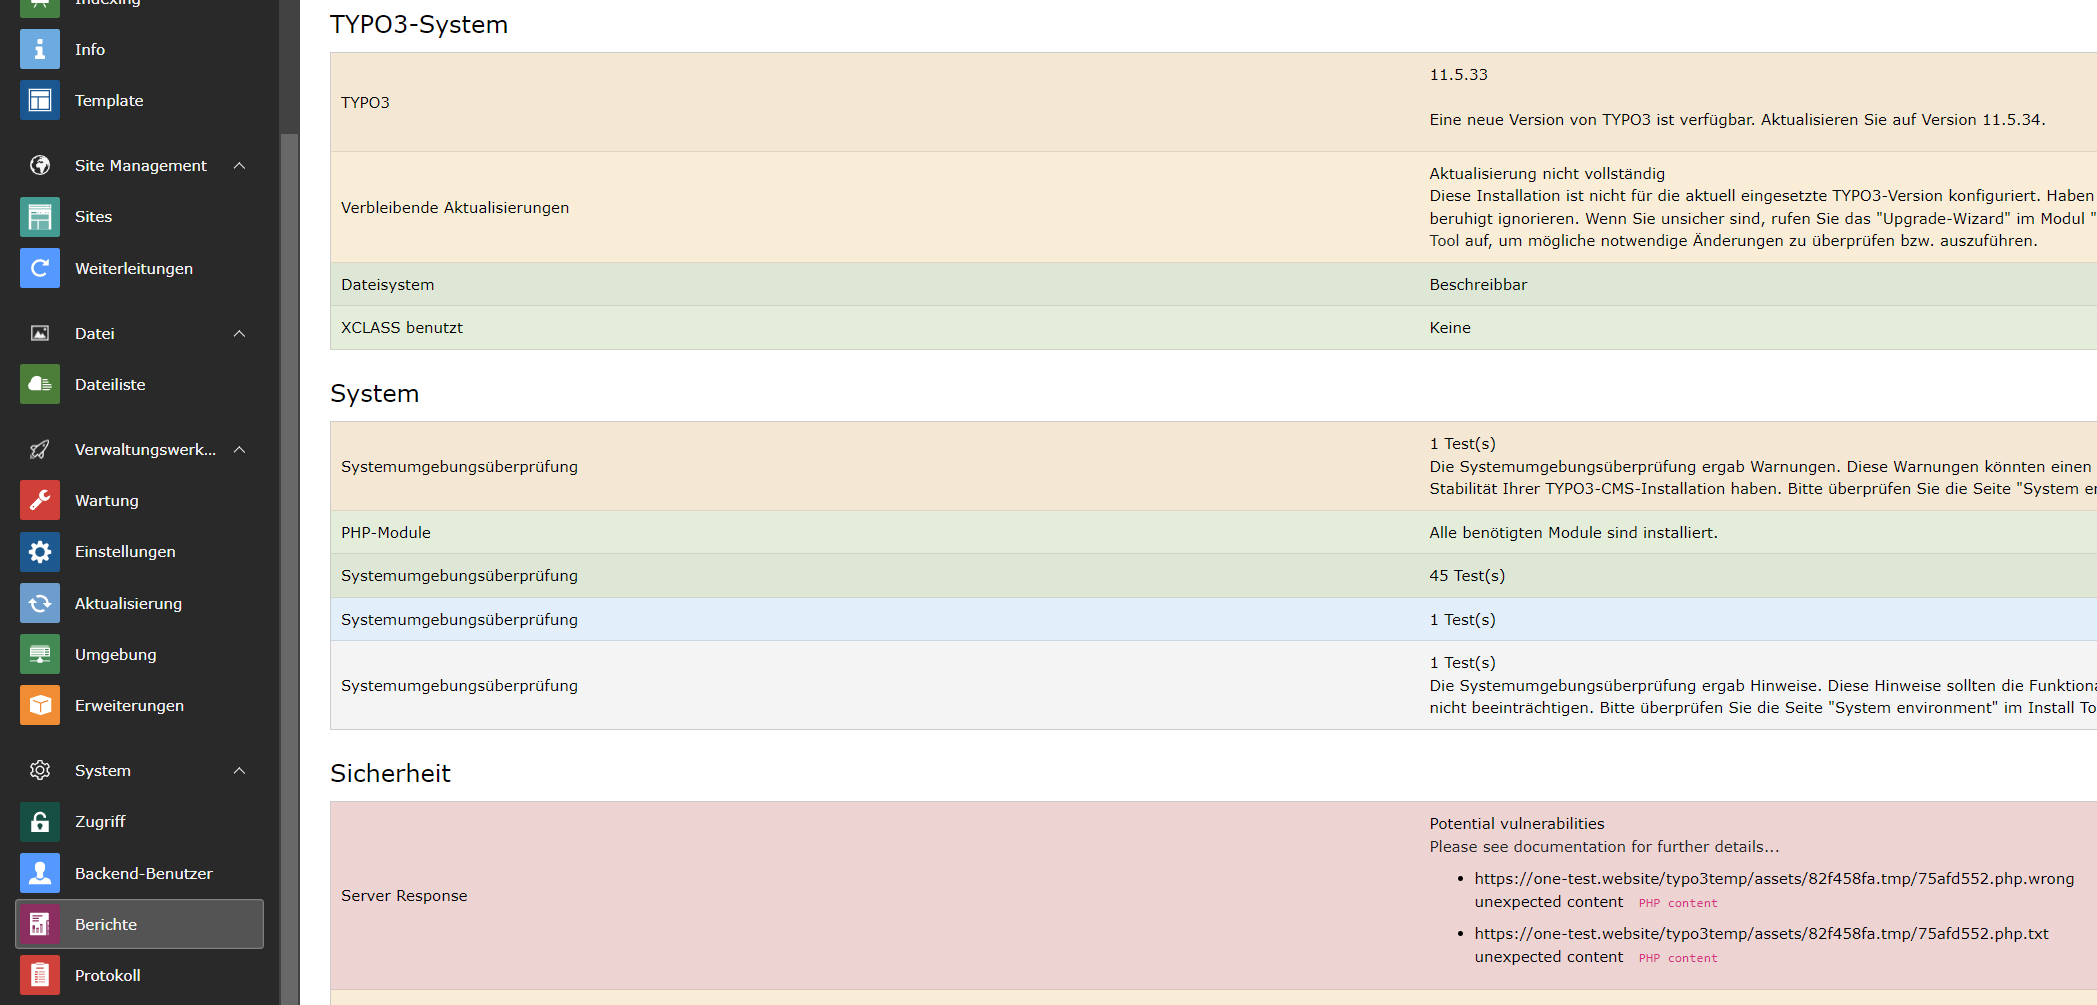
Task: Open the Weiterleitungen redirect icon
Action: 40,268
